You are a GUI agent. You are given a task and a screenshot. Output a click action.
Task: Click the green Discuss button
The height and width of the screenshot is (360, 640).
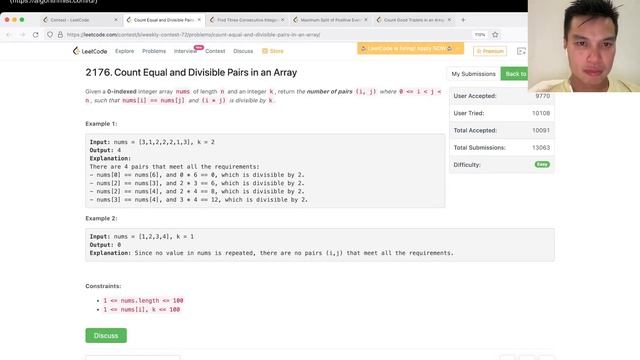pos(106,336)
